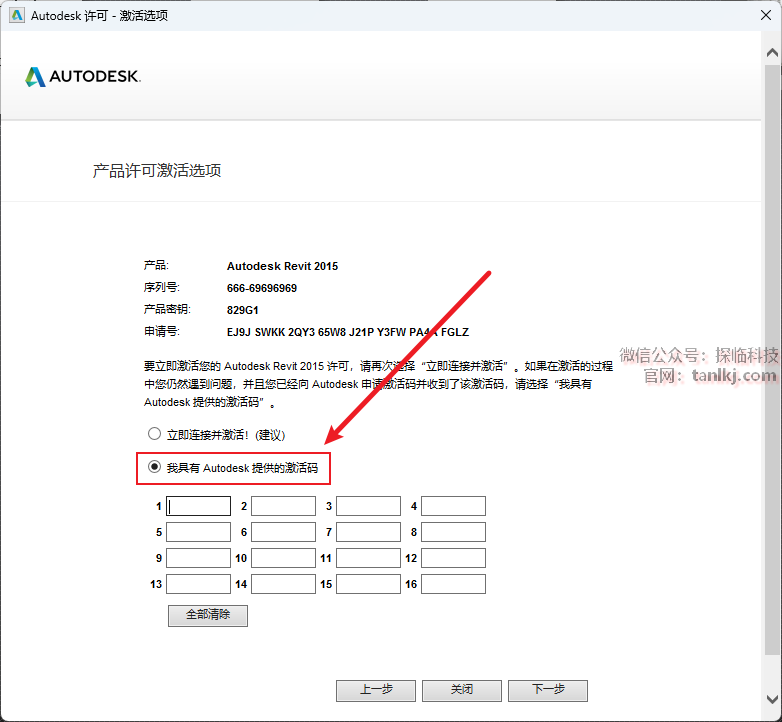Click activation code field 7
This screenshot has width=782, height=722.
pyautogui.click(x=369, y=532)
